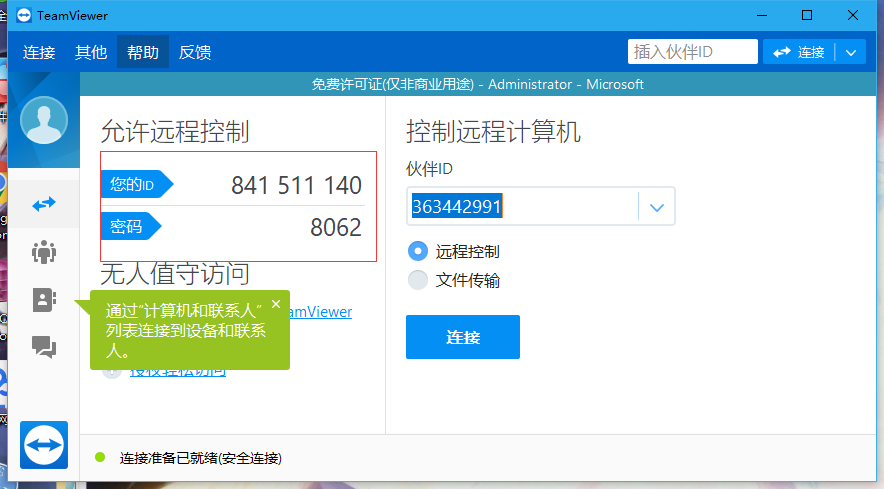Open the 反馈 menu

point(195,52)
